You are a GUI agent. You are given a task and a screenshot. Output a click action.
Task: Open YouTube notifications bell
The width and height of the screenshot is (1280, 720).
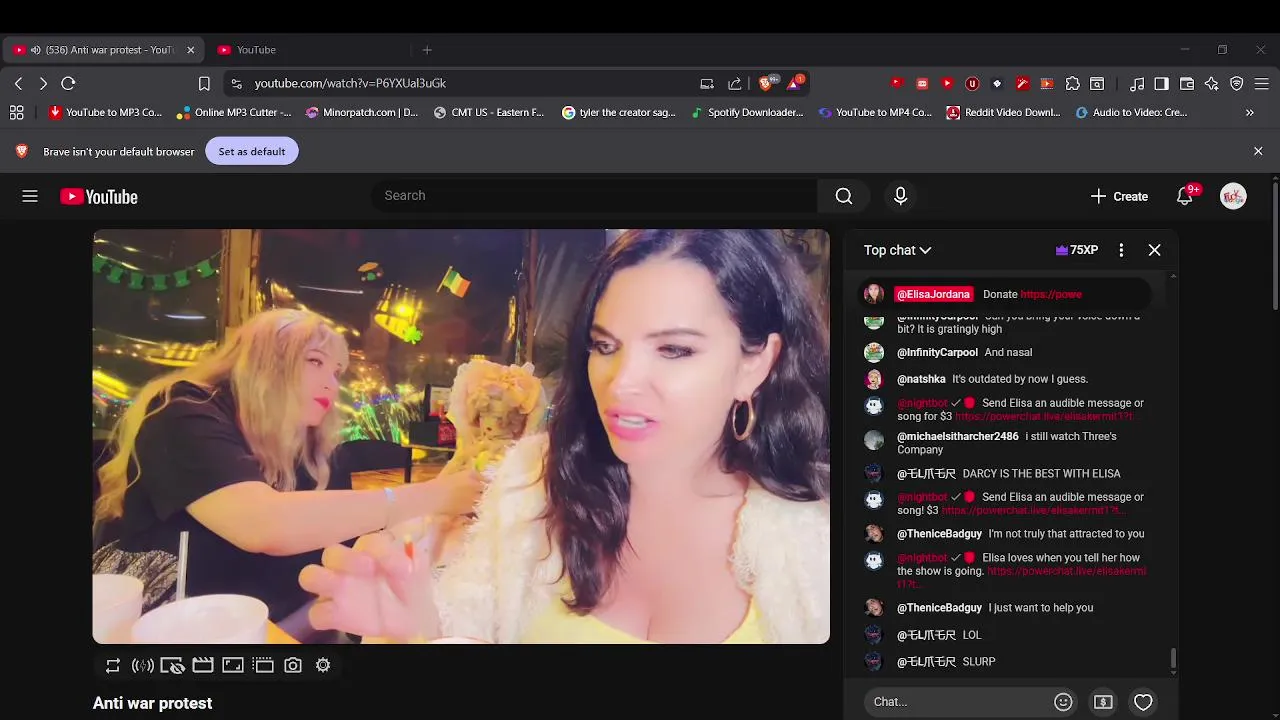(1184, 196)
